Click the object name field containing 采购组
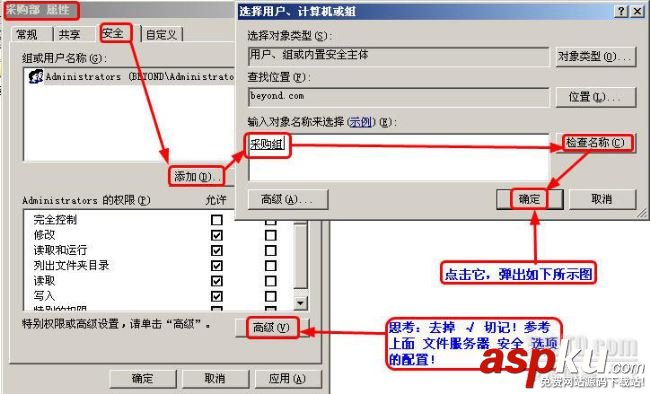Viewport: 650px width, 394px height. pyautogui.click(x=398, y=157)
